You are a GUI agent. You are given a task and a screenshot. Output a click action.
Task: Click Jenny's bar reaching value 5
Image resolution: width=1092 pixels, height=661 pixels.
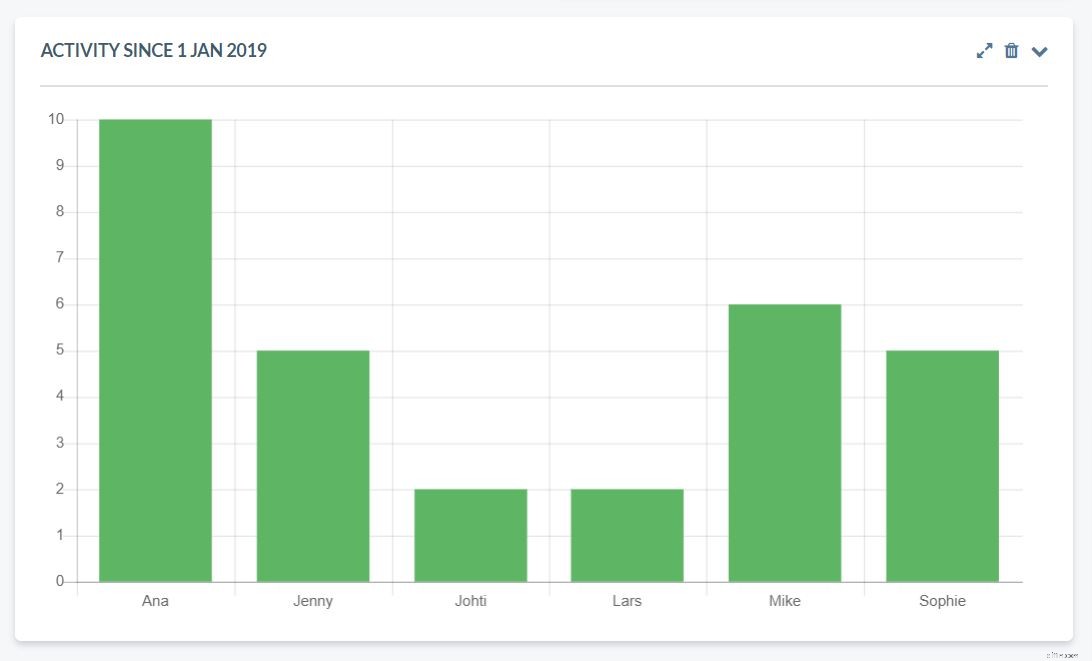[x=313, y=465]
